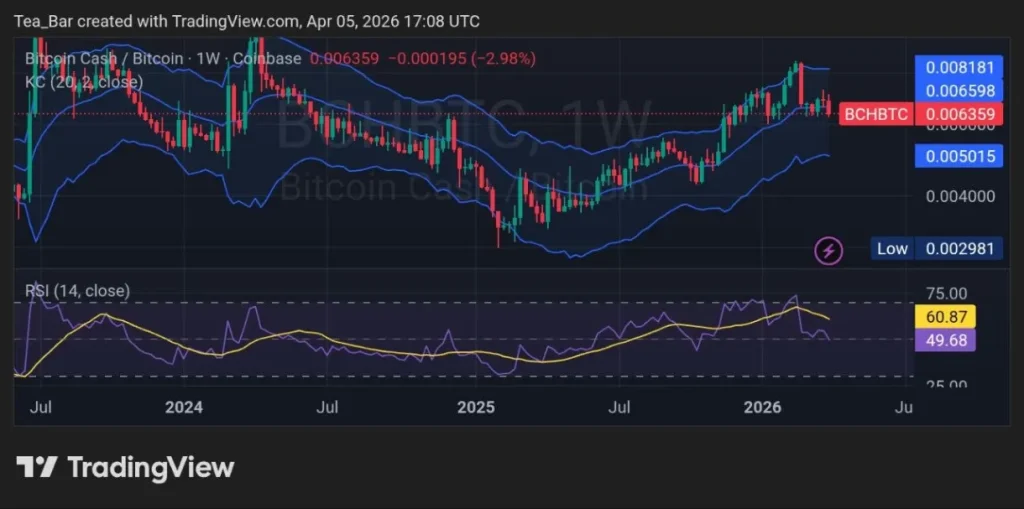This screenshot has width=1024, height=509.
Task: Click the Bitcoin Cash / Bitcoin symbol title
Action: [x=104, y=59]
